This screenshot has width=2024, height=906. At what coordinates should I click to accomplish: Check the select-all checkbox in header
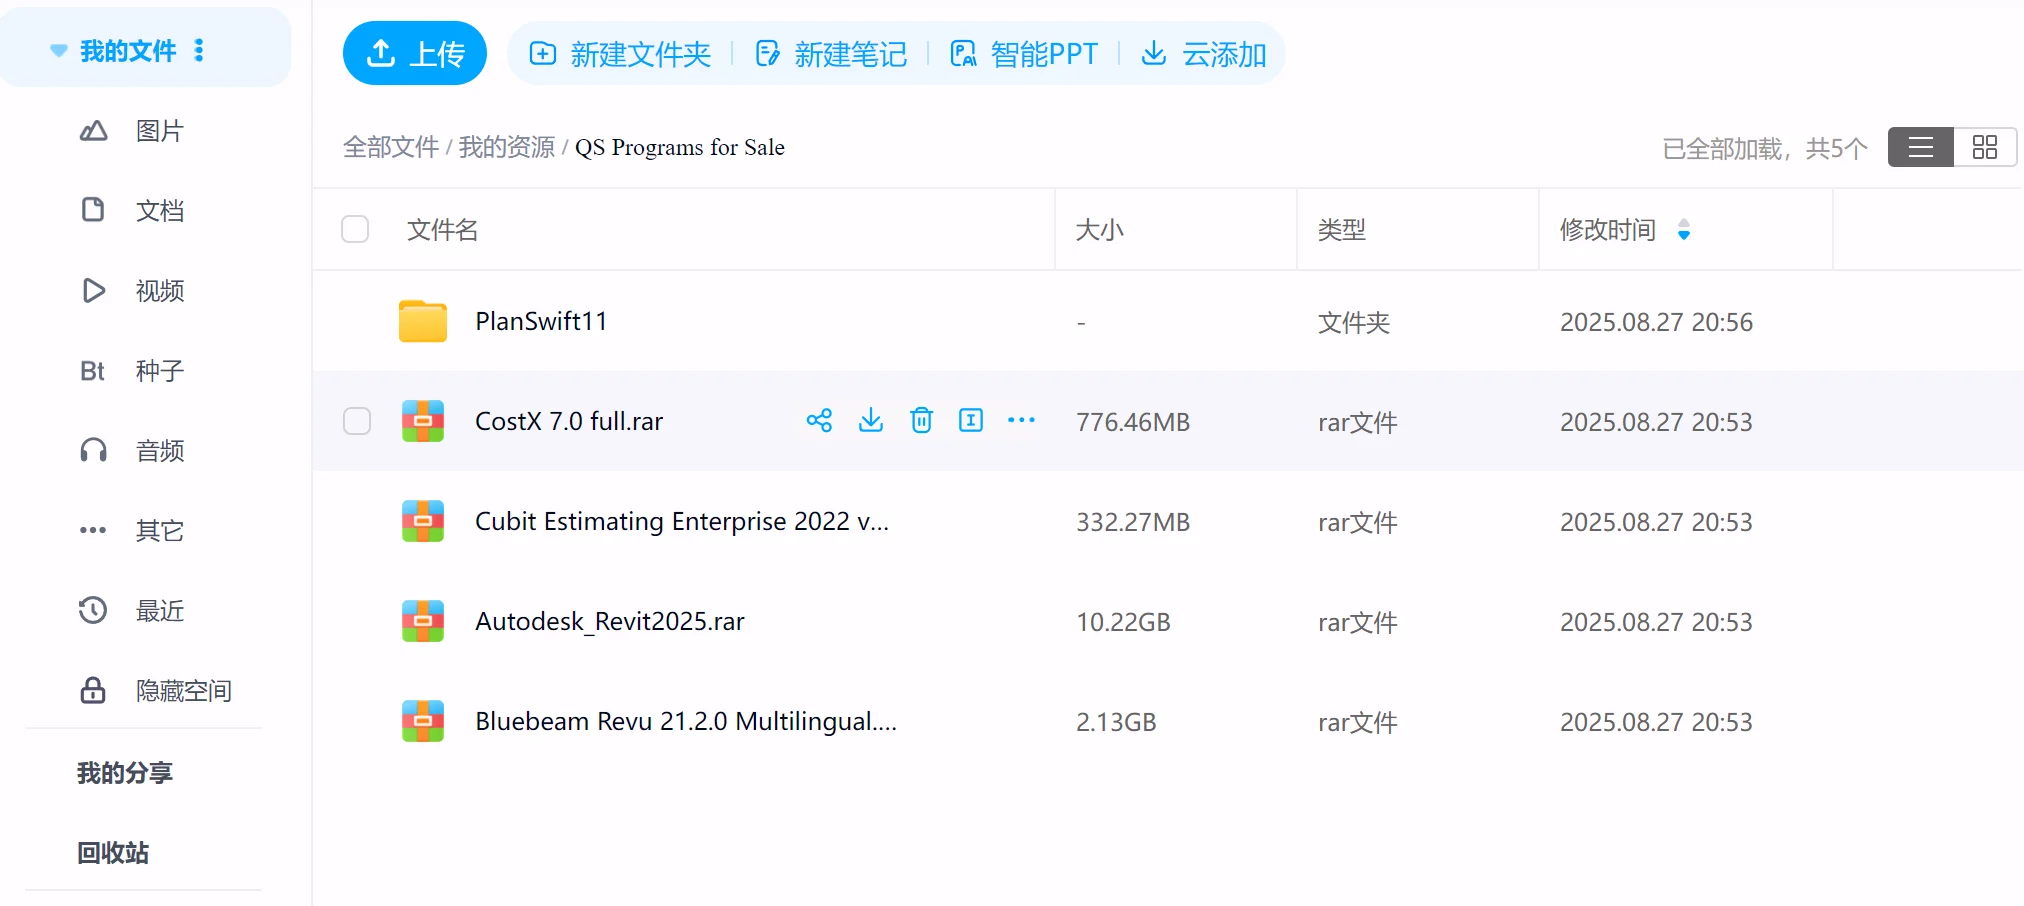click(x=355, y=229)
